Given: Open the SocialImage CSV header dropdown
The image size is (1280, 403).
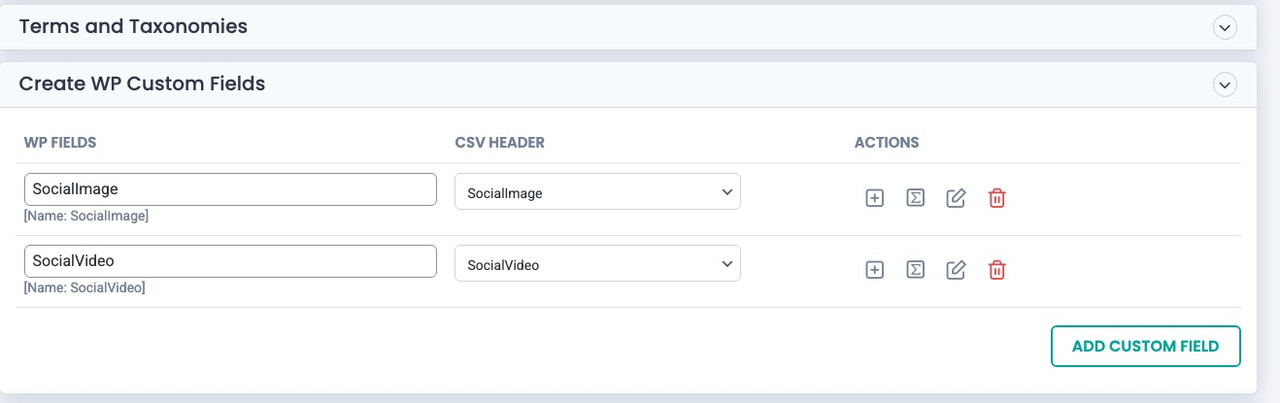Looking at the screenshot, I should [597, 192].
